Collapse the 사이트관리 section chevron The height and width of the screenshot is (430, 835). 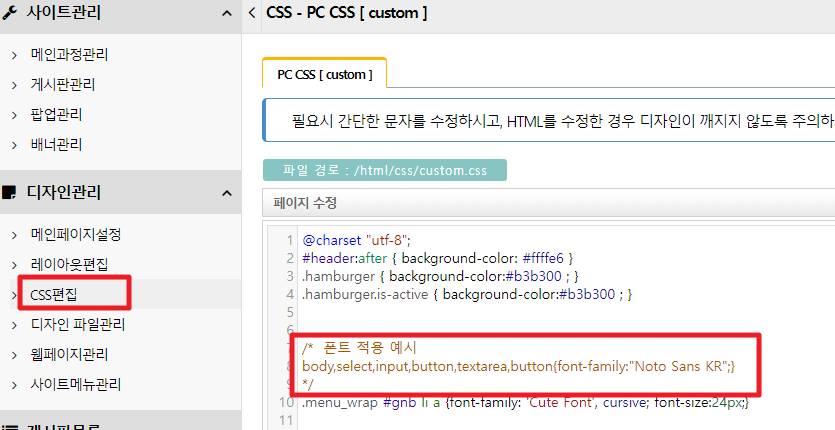(226, 13)
